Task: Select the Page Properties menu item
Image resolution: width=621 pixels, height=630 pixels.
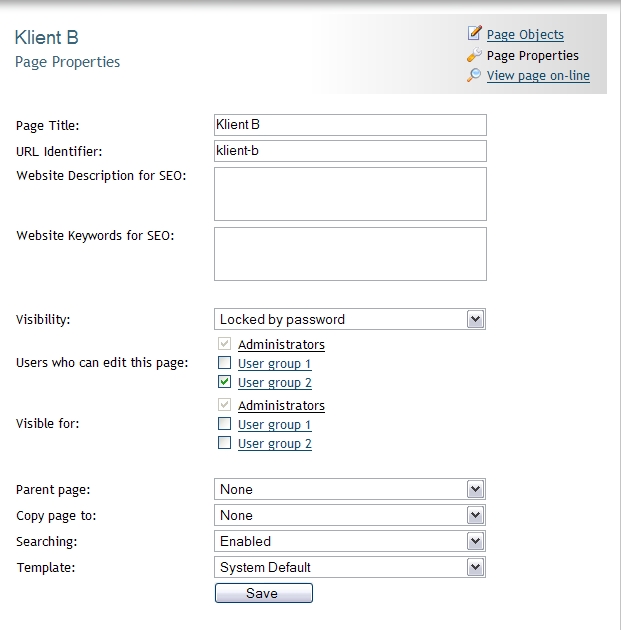Action: [x=533, y=55]
